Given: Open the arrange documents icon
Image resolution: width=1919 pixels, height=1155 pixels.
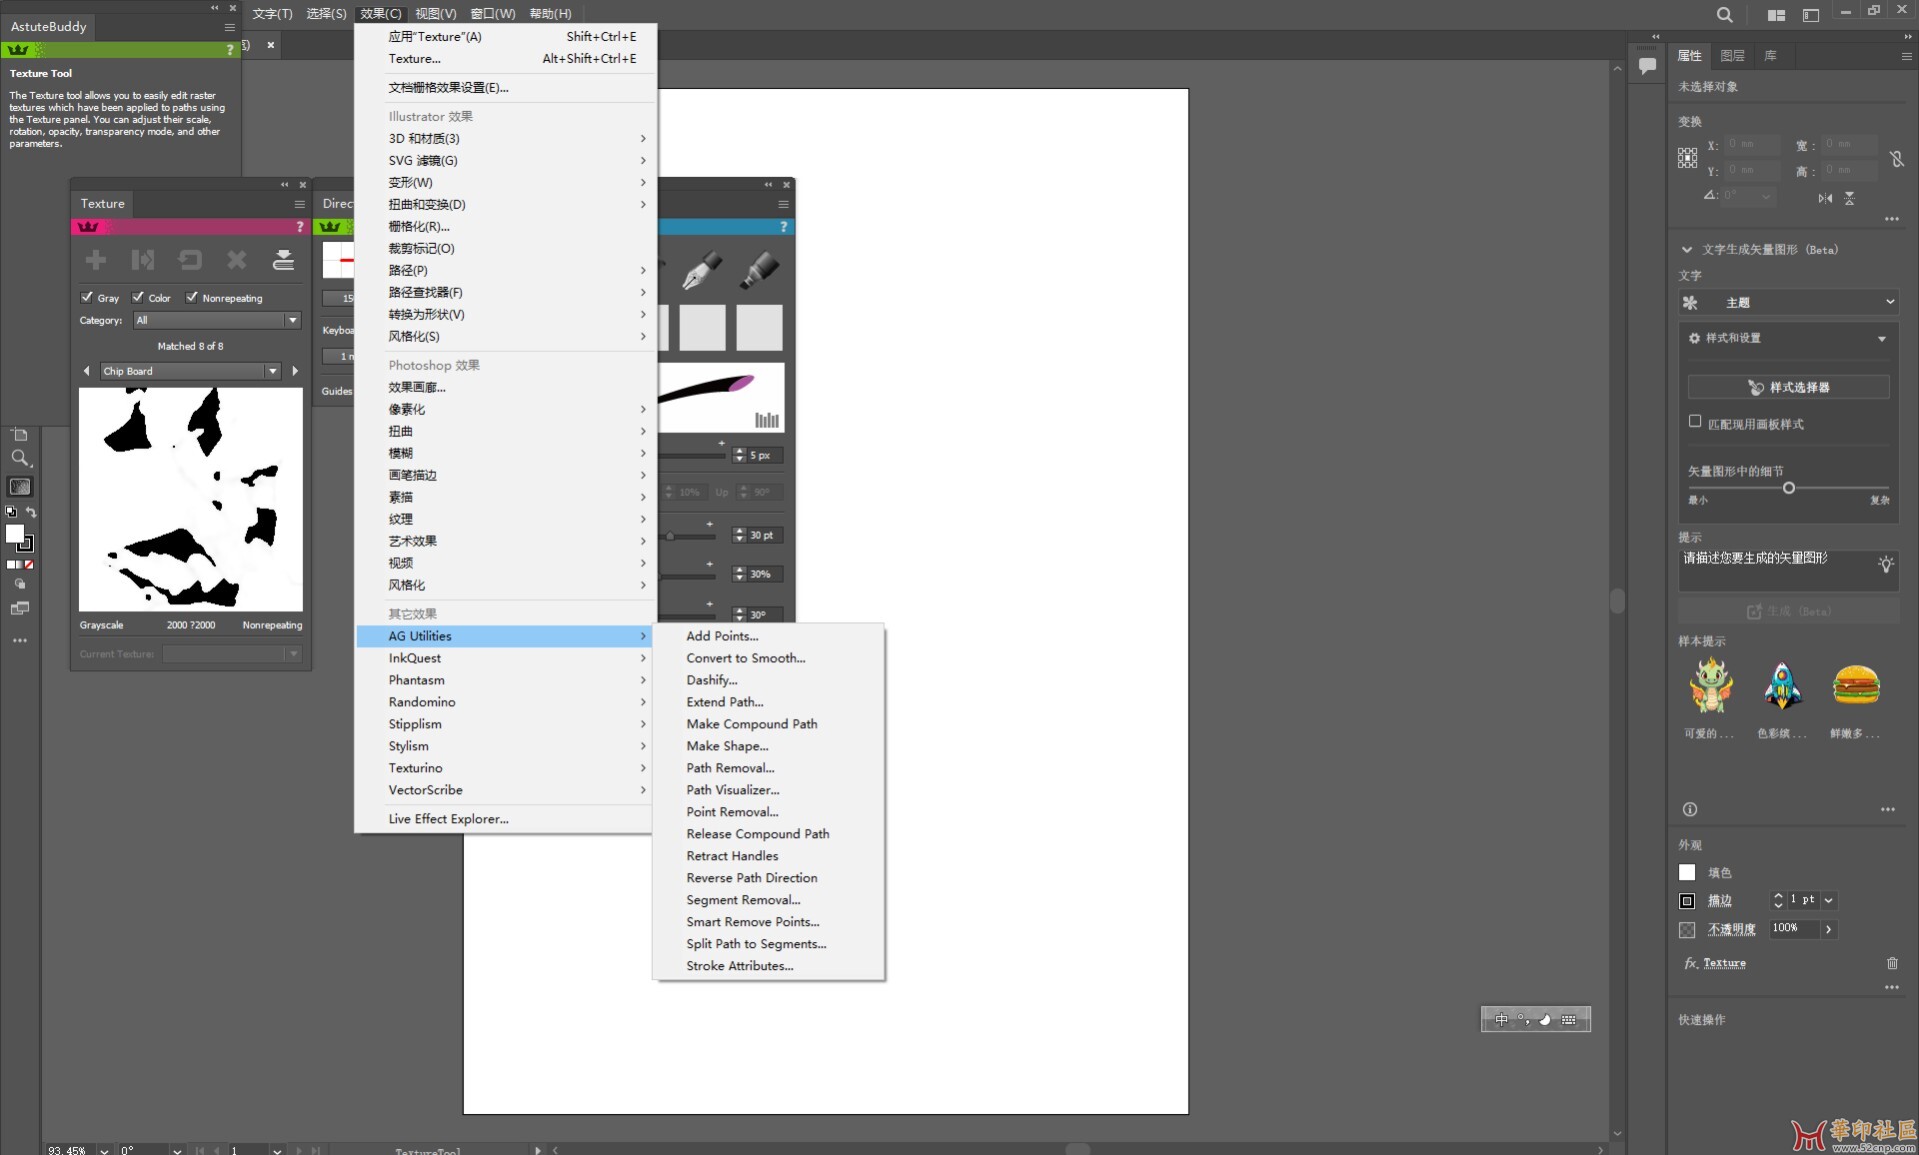Looking at the screenshot, I should pyautogui.click(x=1776, y=15).
